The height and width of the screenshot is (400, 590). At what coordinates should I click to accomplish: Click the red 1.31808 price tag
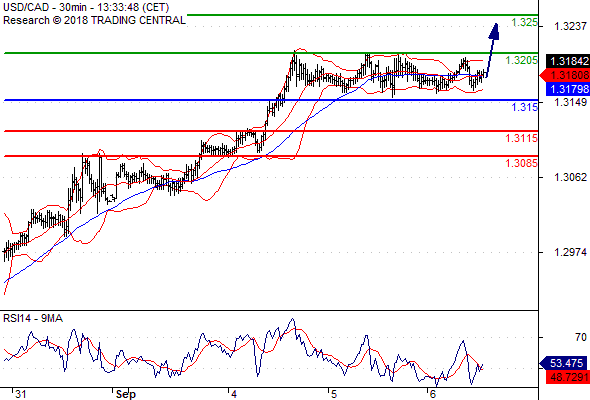pyautogui.click(x=565, y=75)
